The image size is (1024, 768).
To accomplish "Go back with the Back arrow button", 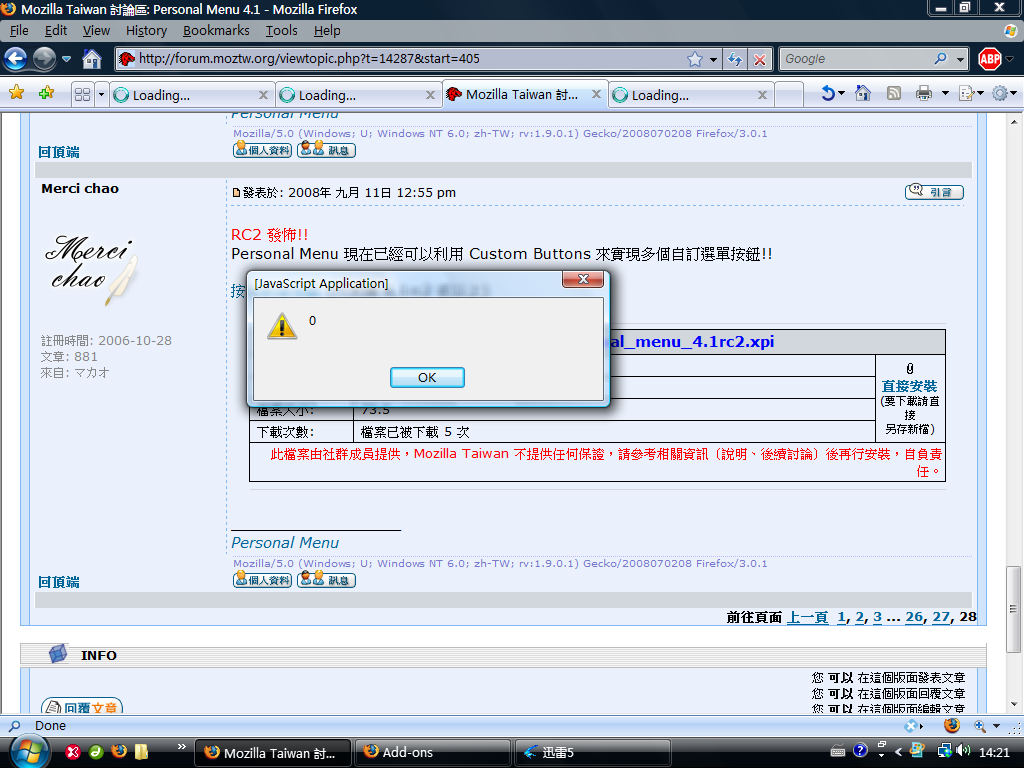I will [16, 59].
